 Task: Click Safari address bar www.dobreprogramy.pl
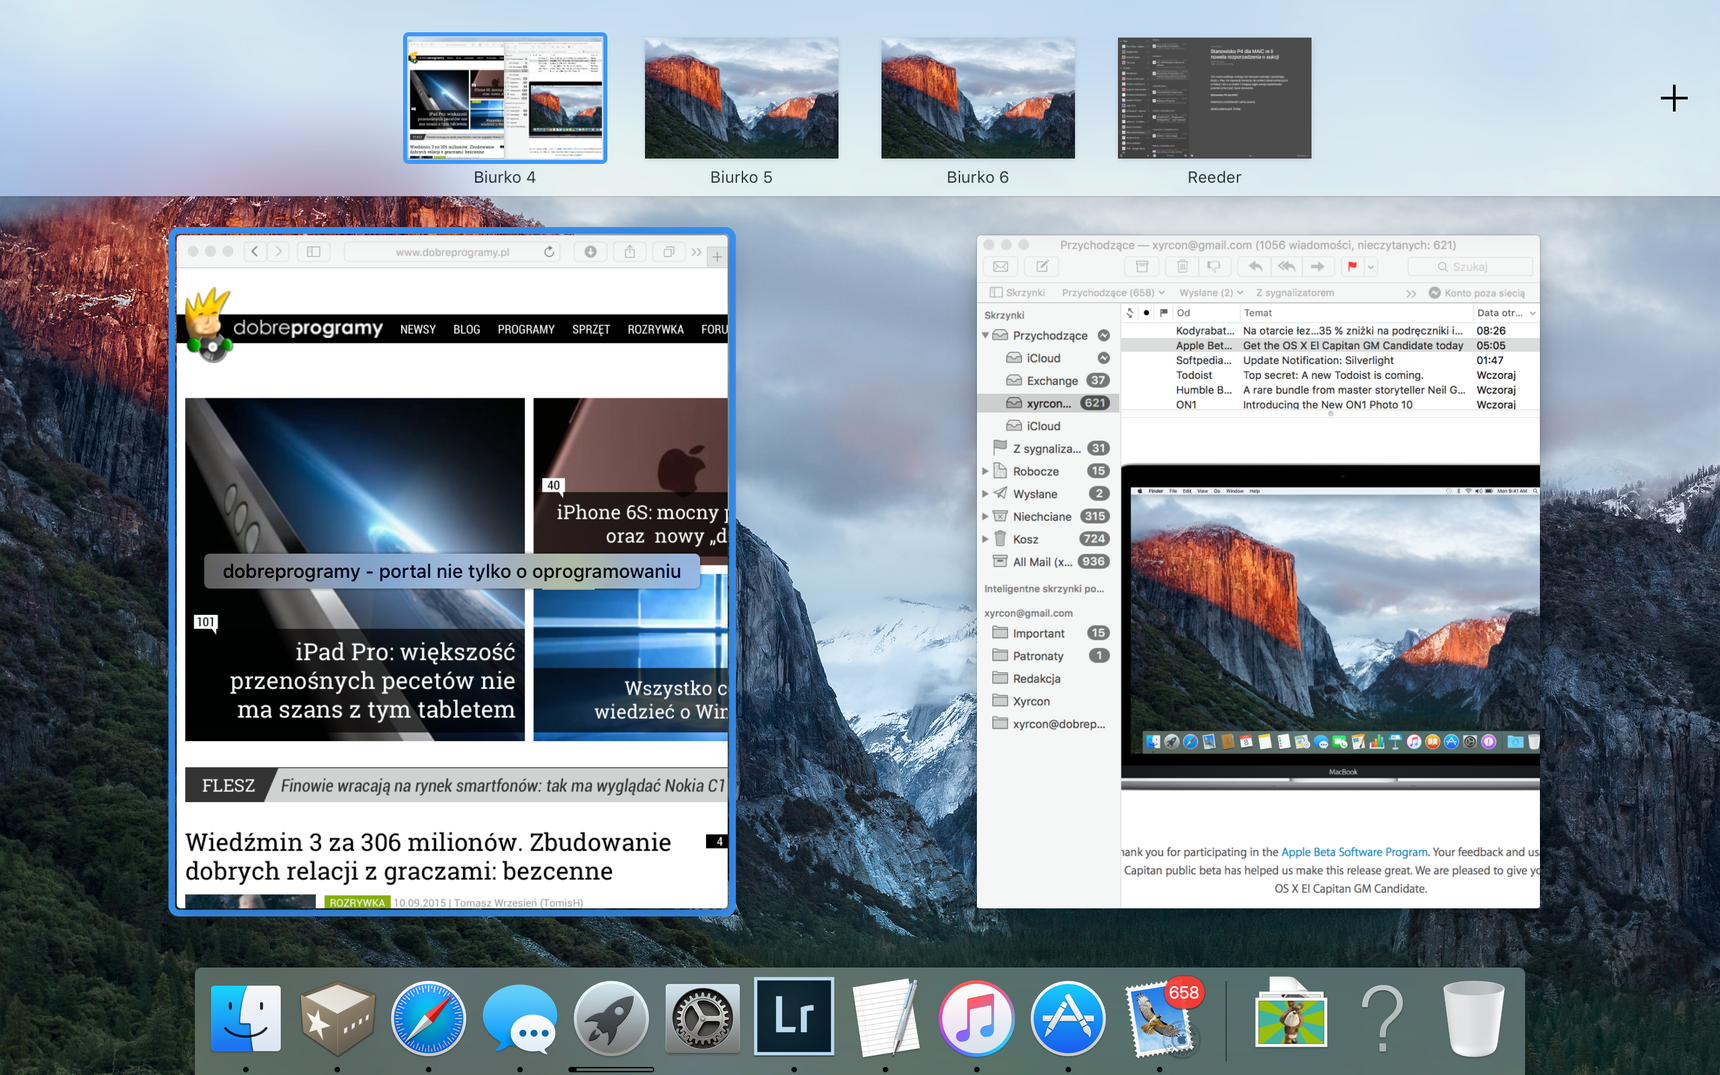[x=452, y=252]
